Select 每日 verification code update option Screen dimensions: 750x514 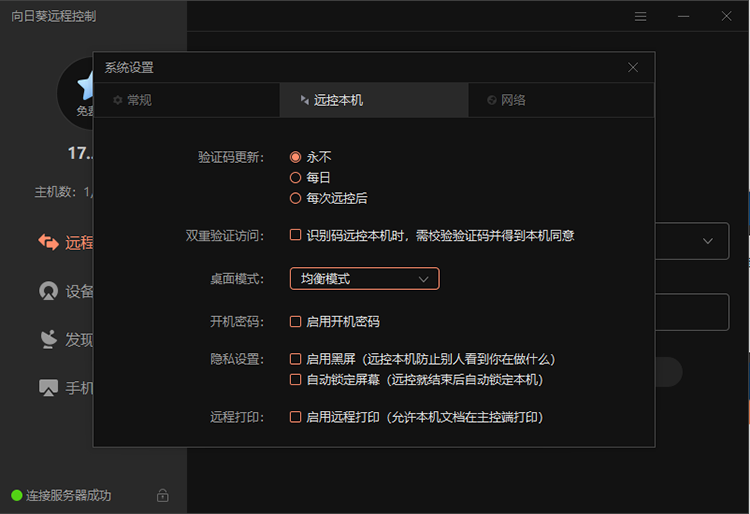(x=295, y=177)
